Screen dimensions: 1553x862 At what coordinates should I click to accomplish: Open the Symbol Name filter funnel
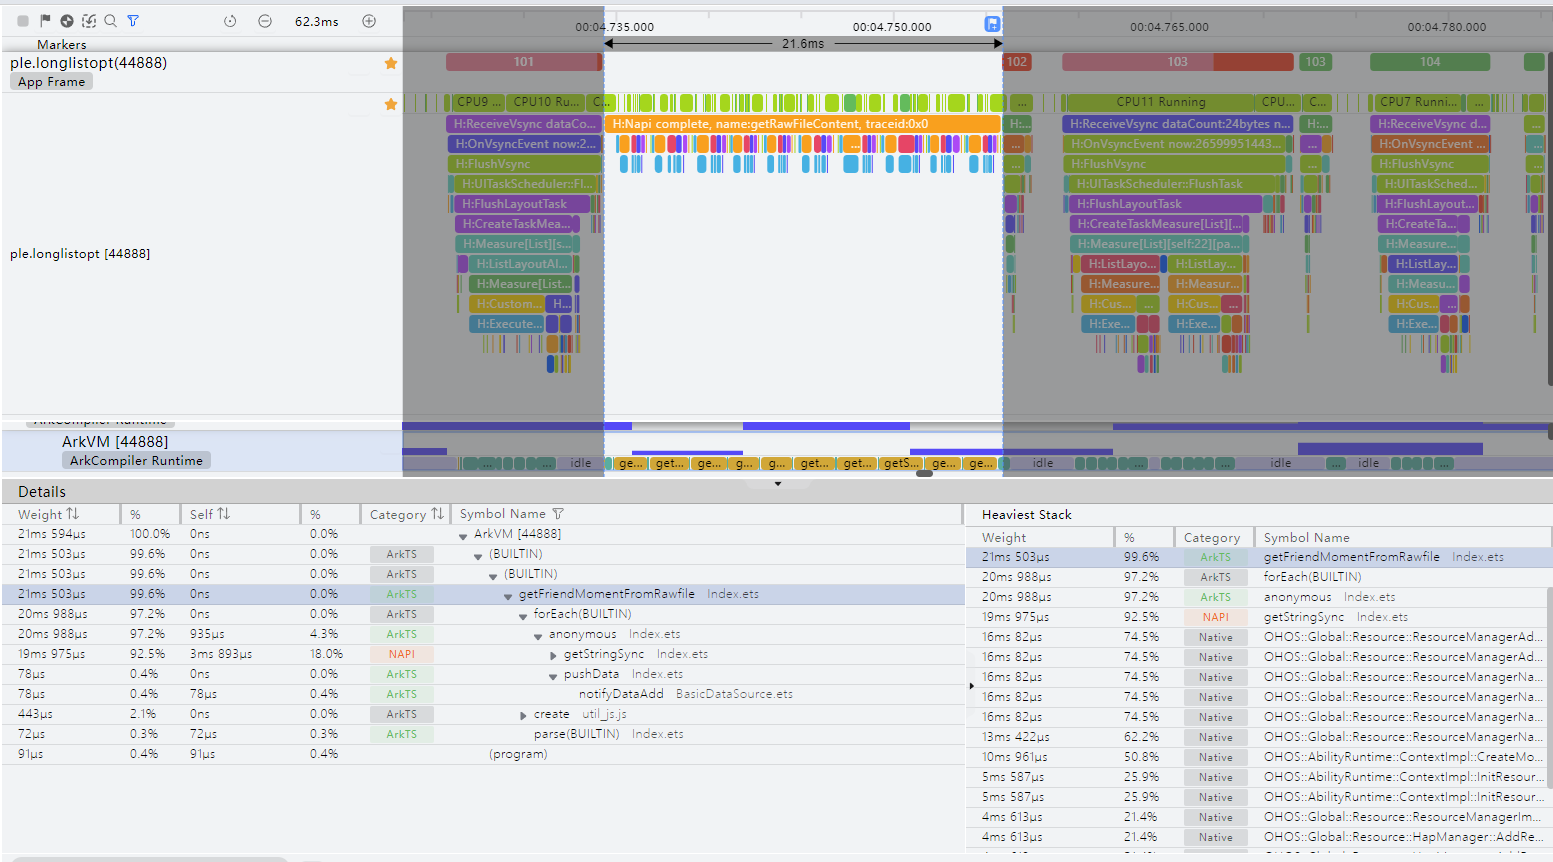(558, 514)
